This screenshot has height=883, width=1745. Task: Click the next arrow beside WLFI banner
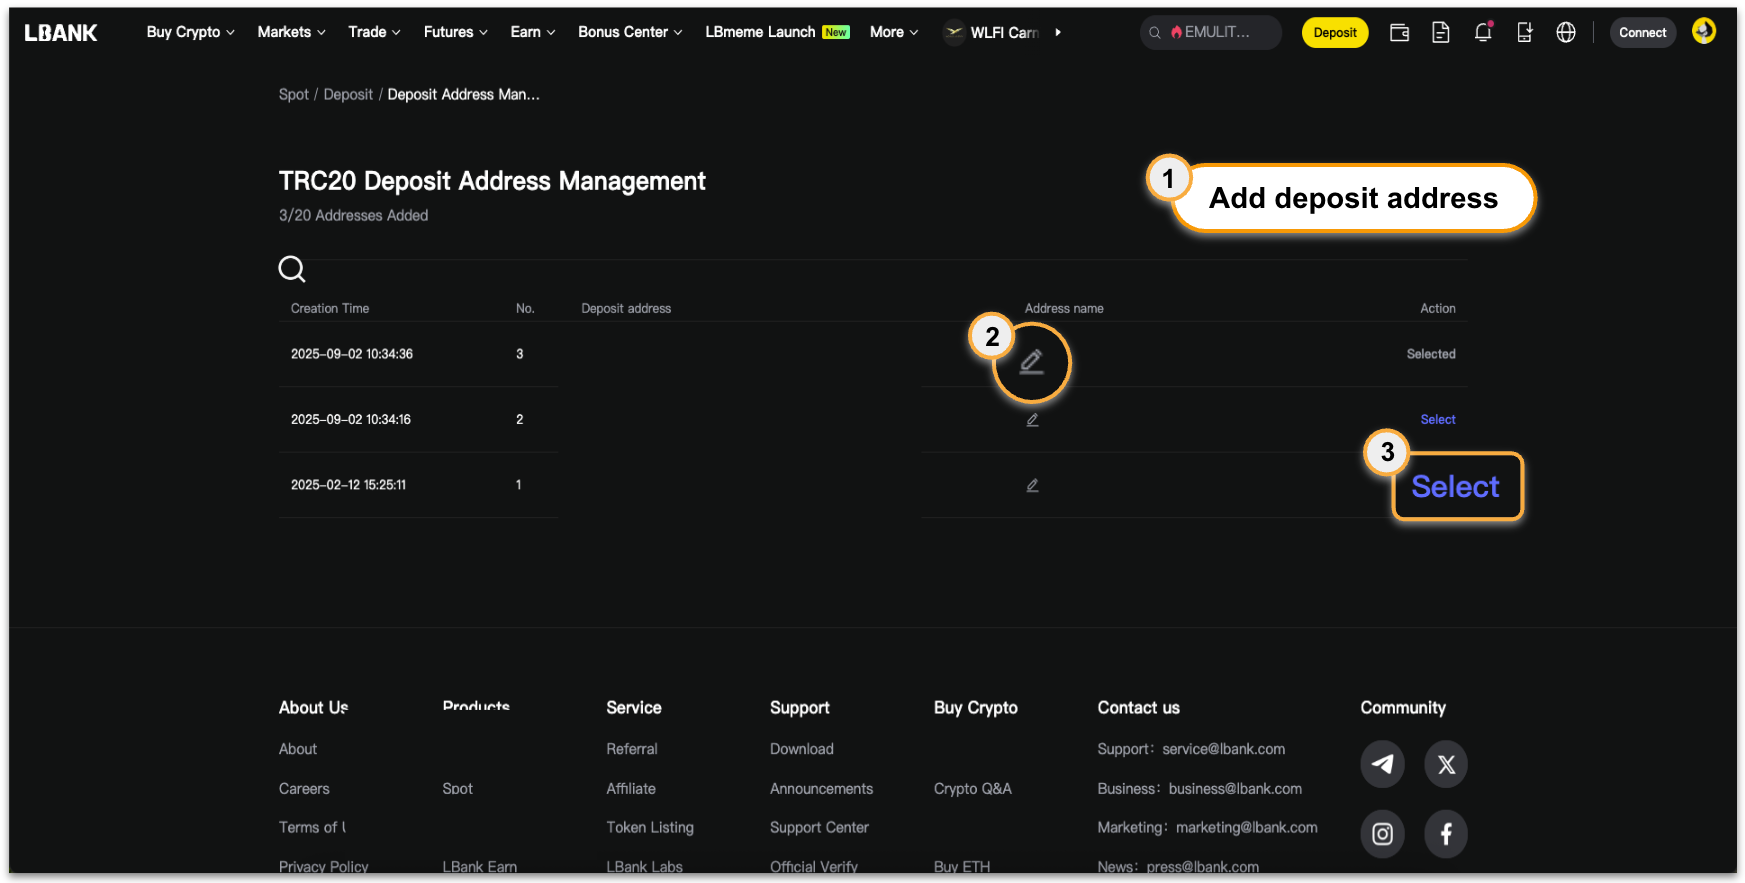point(1058,33)
